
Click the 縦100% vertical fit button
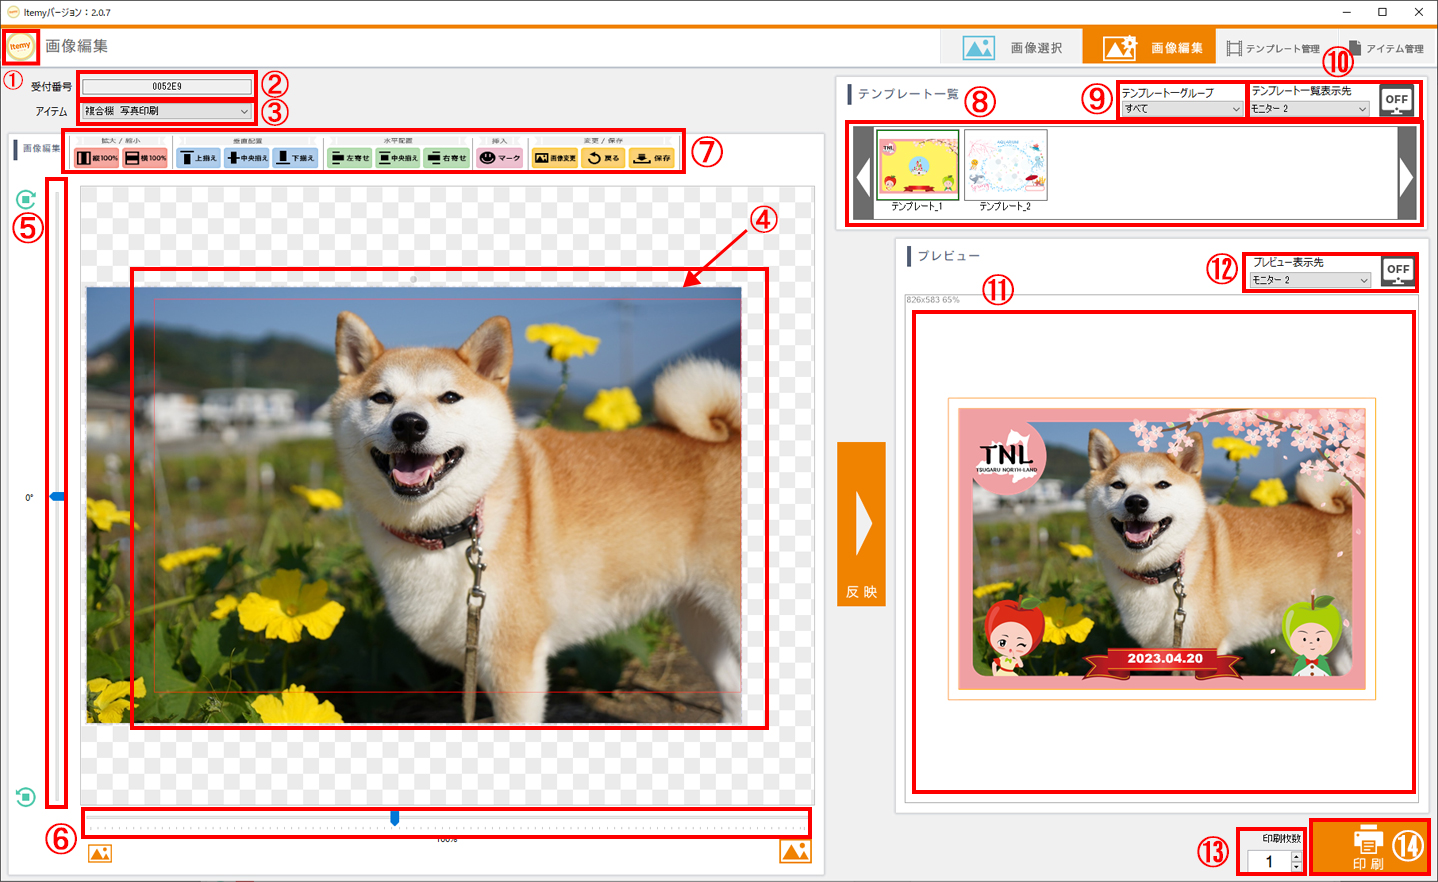click(97, 158)
